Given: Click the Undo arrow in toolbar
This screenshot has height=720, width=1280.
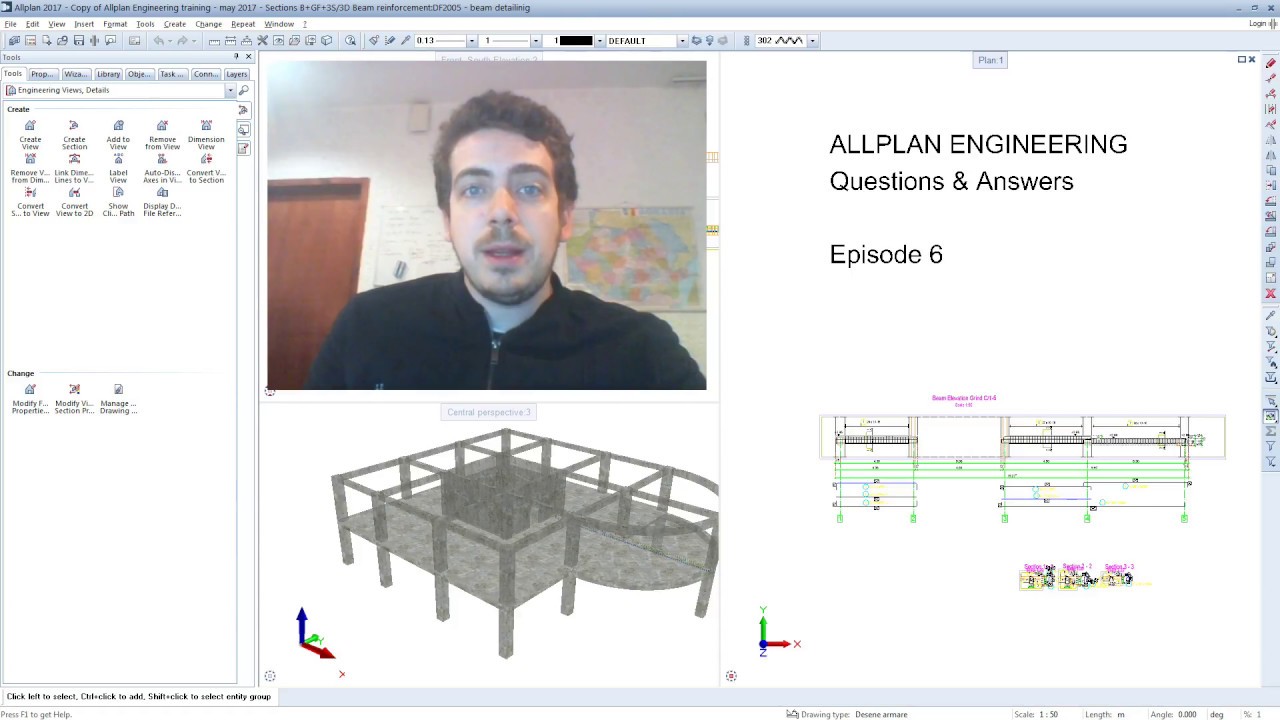Looking at the screenshot, I should point(158,41).
